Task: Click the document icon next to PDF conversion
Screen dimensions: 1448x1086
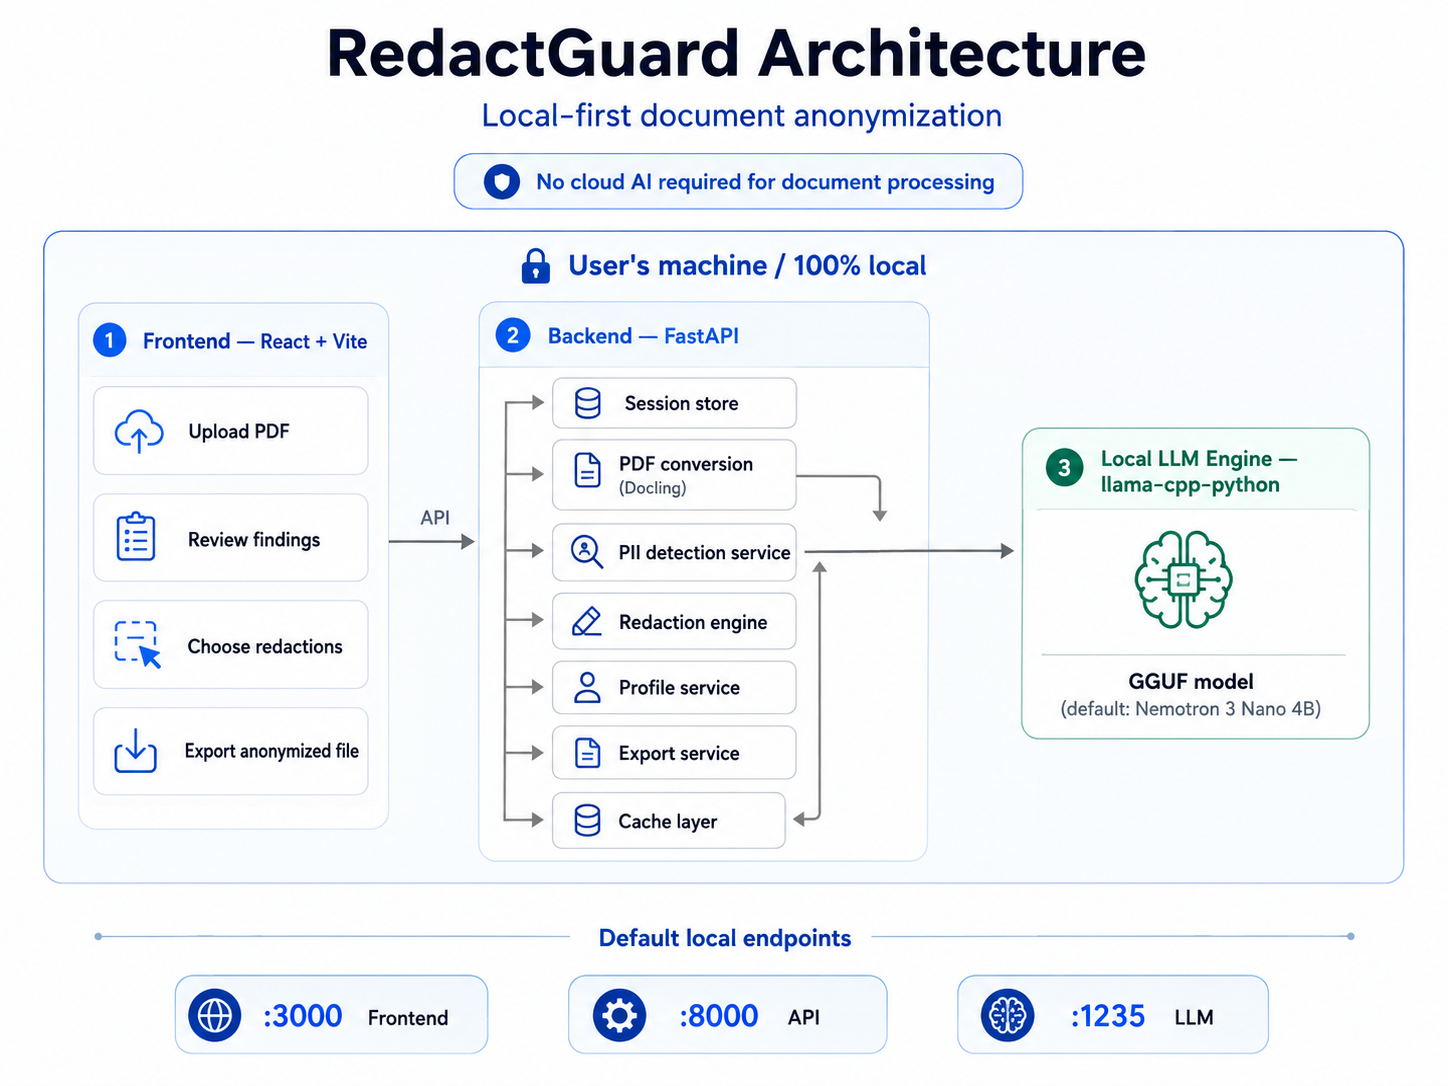Action: (x=588, y=470)
